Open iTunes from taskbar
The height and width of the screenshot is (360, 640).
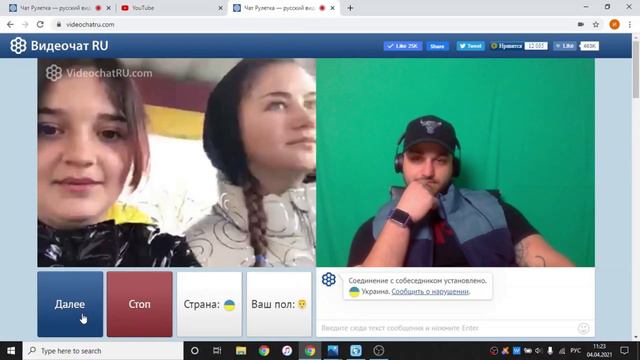click(287, 351)
